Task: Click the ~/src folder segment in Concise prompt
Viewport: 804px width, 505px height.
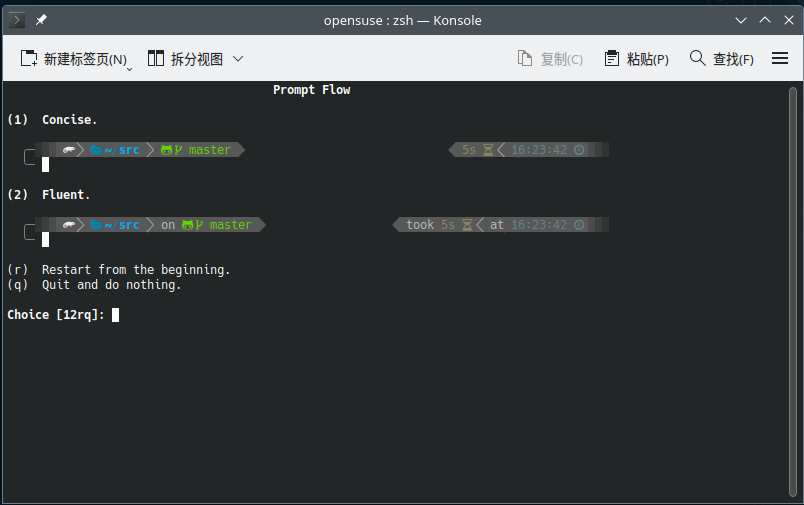Action: [x=115, y=150]
